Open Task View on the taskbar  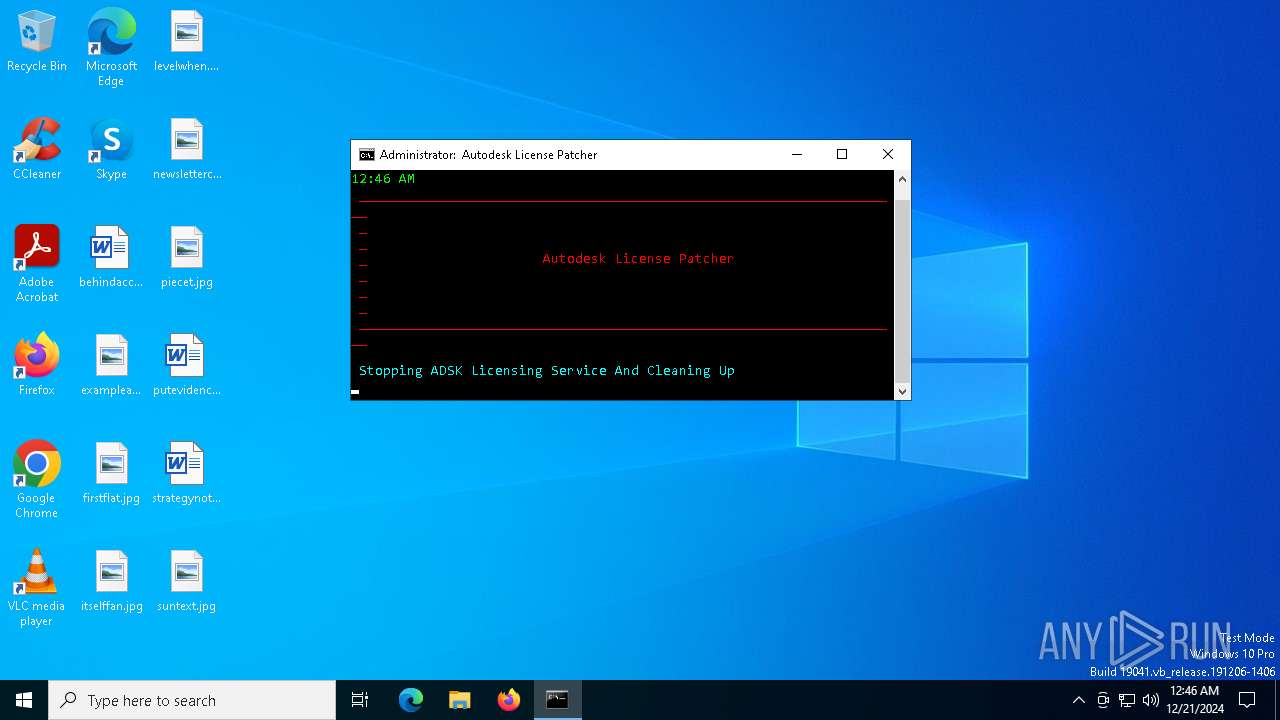360,700
